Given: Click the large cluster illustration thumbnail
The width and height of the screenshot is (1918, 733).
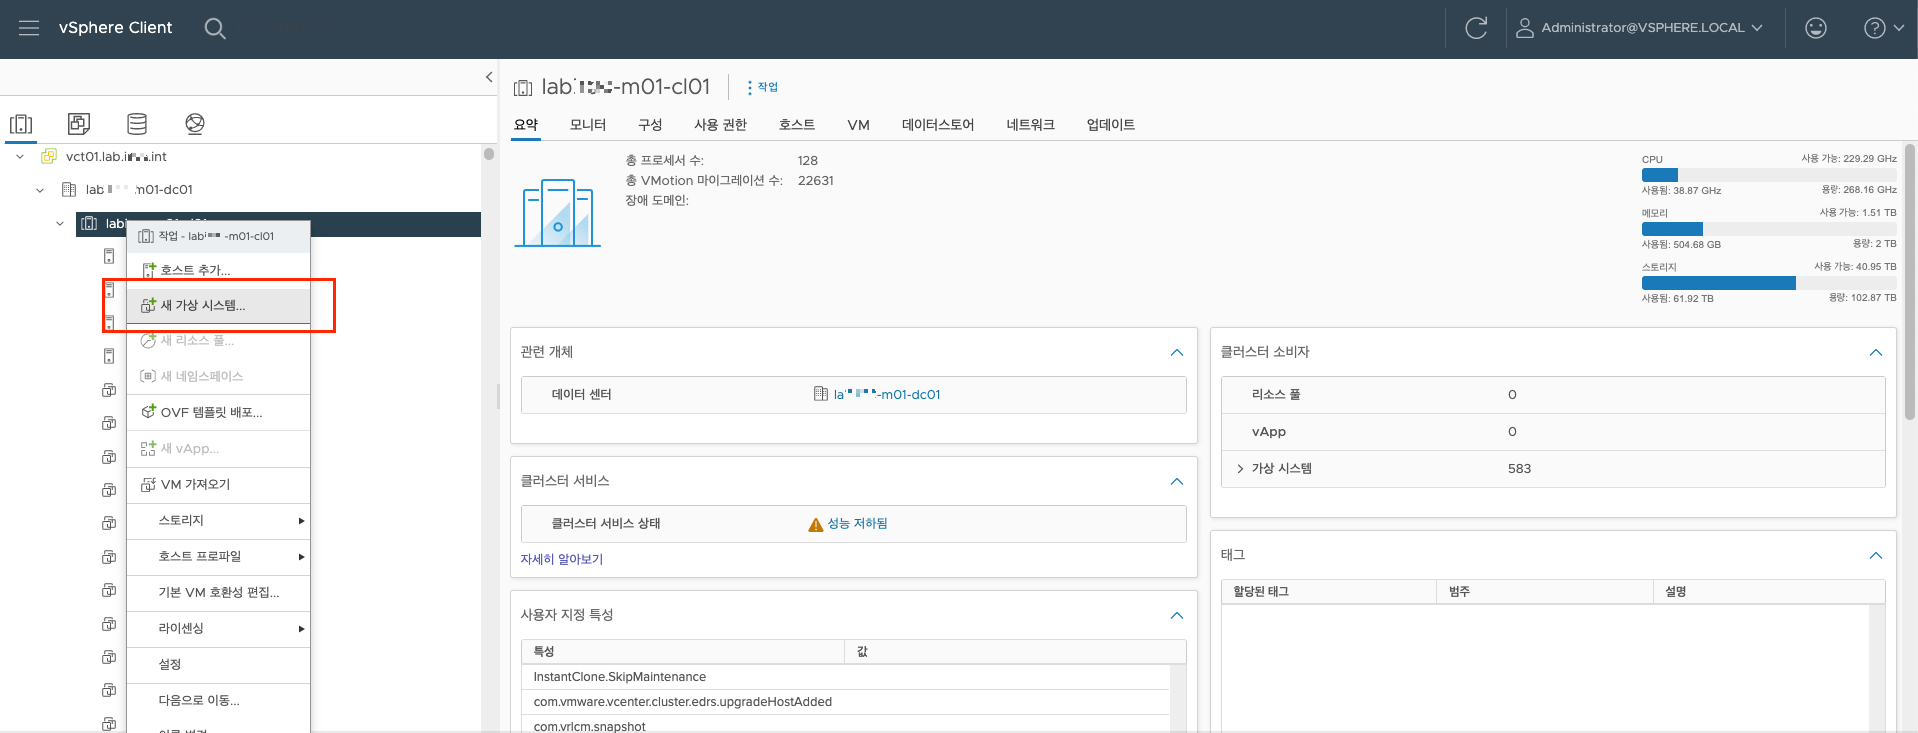Looking at the screenshot, I should (557, 212).
